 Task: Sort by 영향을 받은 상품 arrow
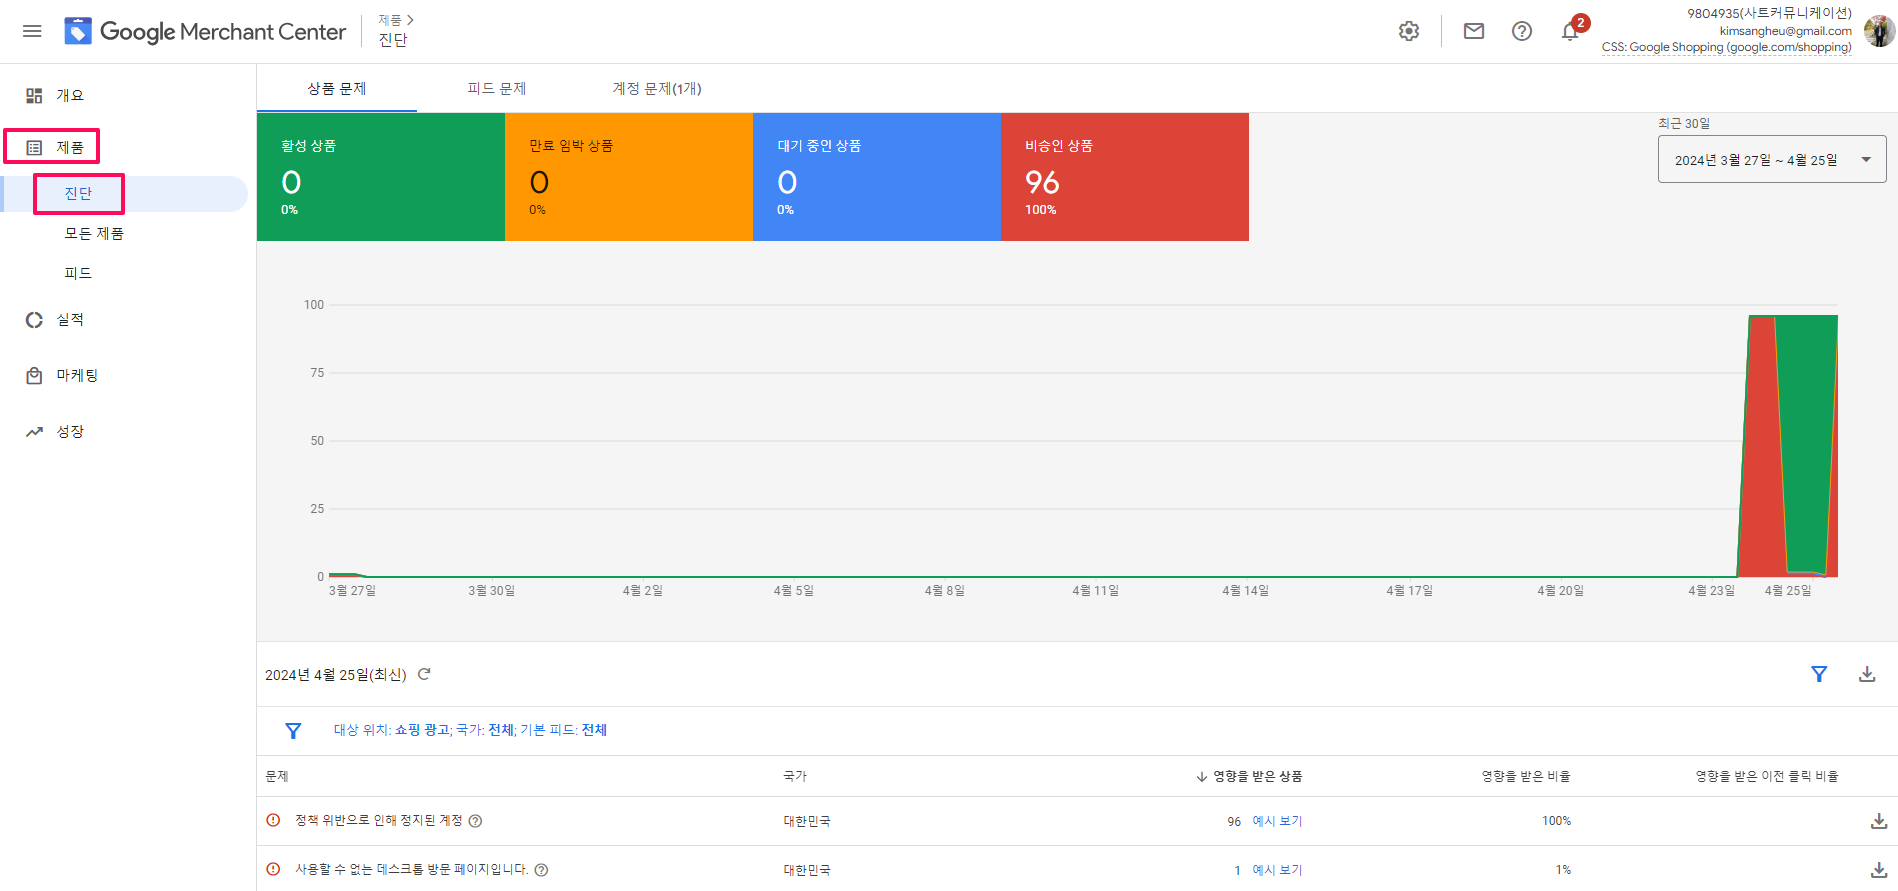pos(1201,777)
